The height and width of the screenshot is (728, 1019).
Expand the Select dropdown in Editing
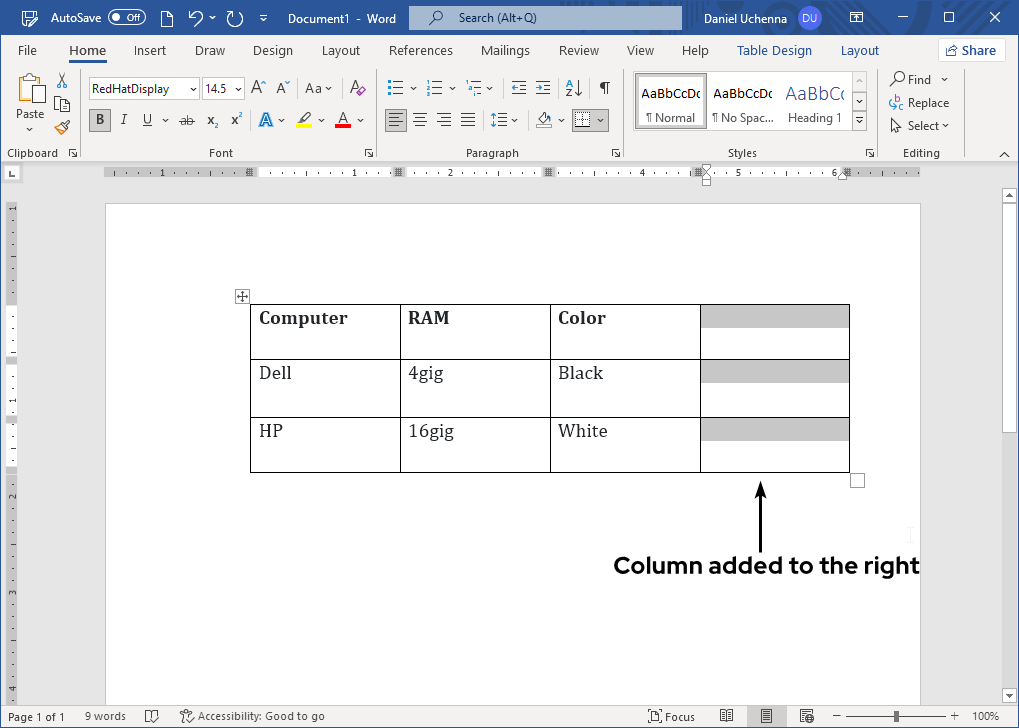point(920,126)
